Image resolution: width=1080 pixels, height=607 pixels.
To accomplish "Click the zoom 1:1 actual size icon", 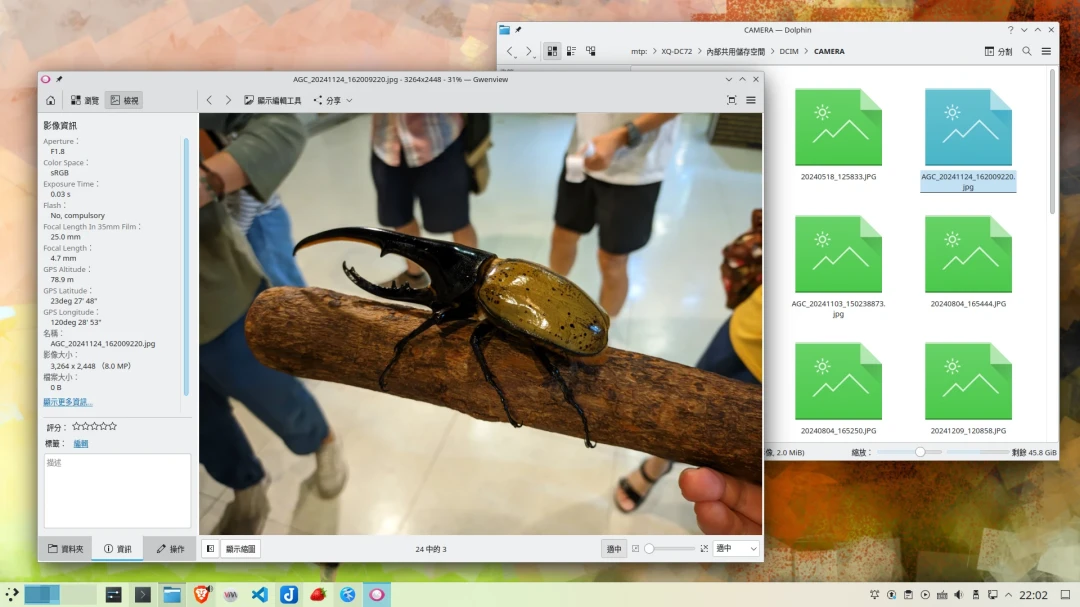I will [x=704, y=548].
